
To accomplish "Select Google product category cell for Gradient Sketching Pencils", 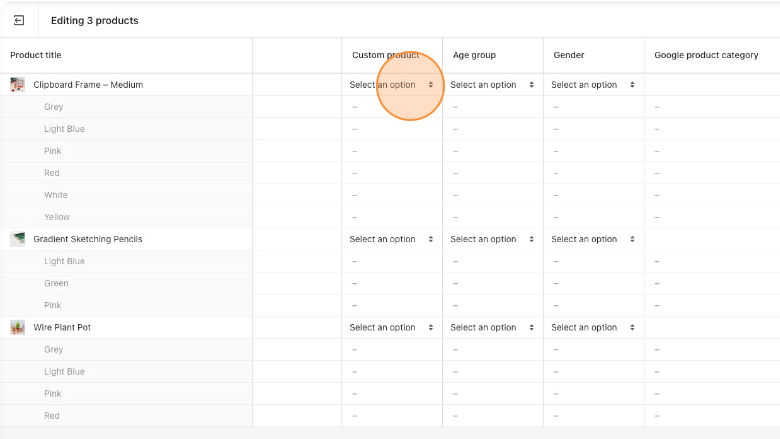I will [712, 239].
